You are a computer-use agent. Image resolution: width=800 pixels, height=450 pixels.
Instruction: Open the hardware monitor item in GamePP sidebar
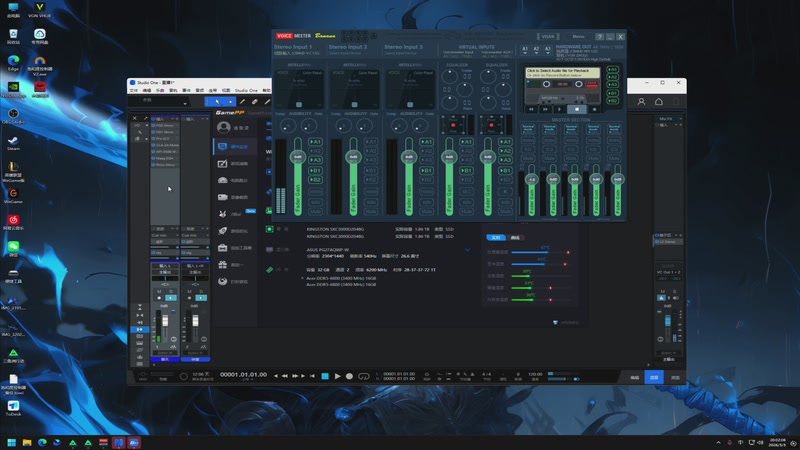(235, 146)
